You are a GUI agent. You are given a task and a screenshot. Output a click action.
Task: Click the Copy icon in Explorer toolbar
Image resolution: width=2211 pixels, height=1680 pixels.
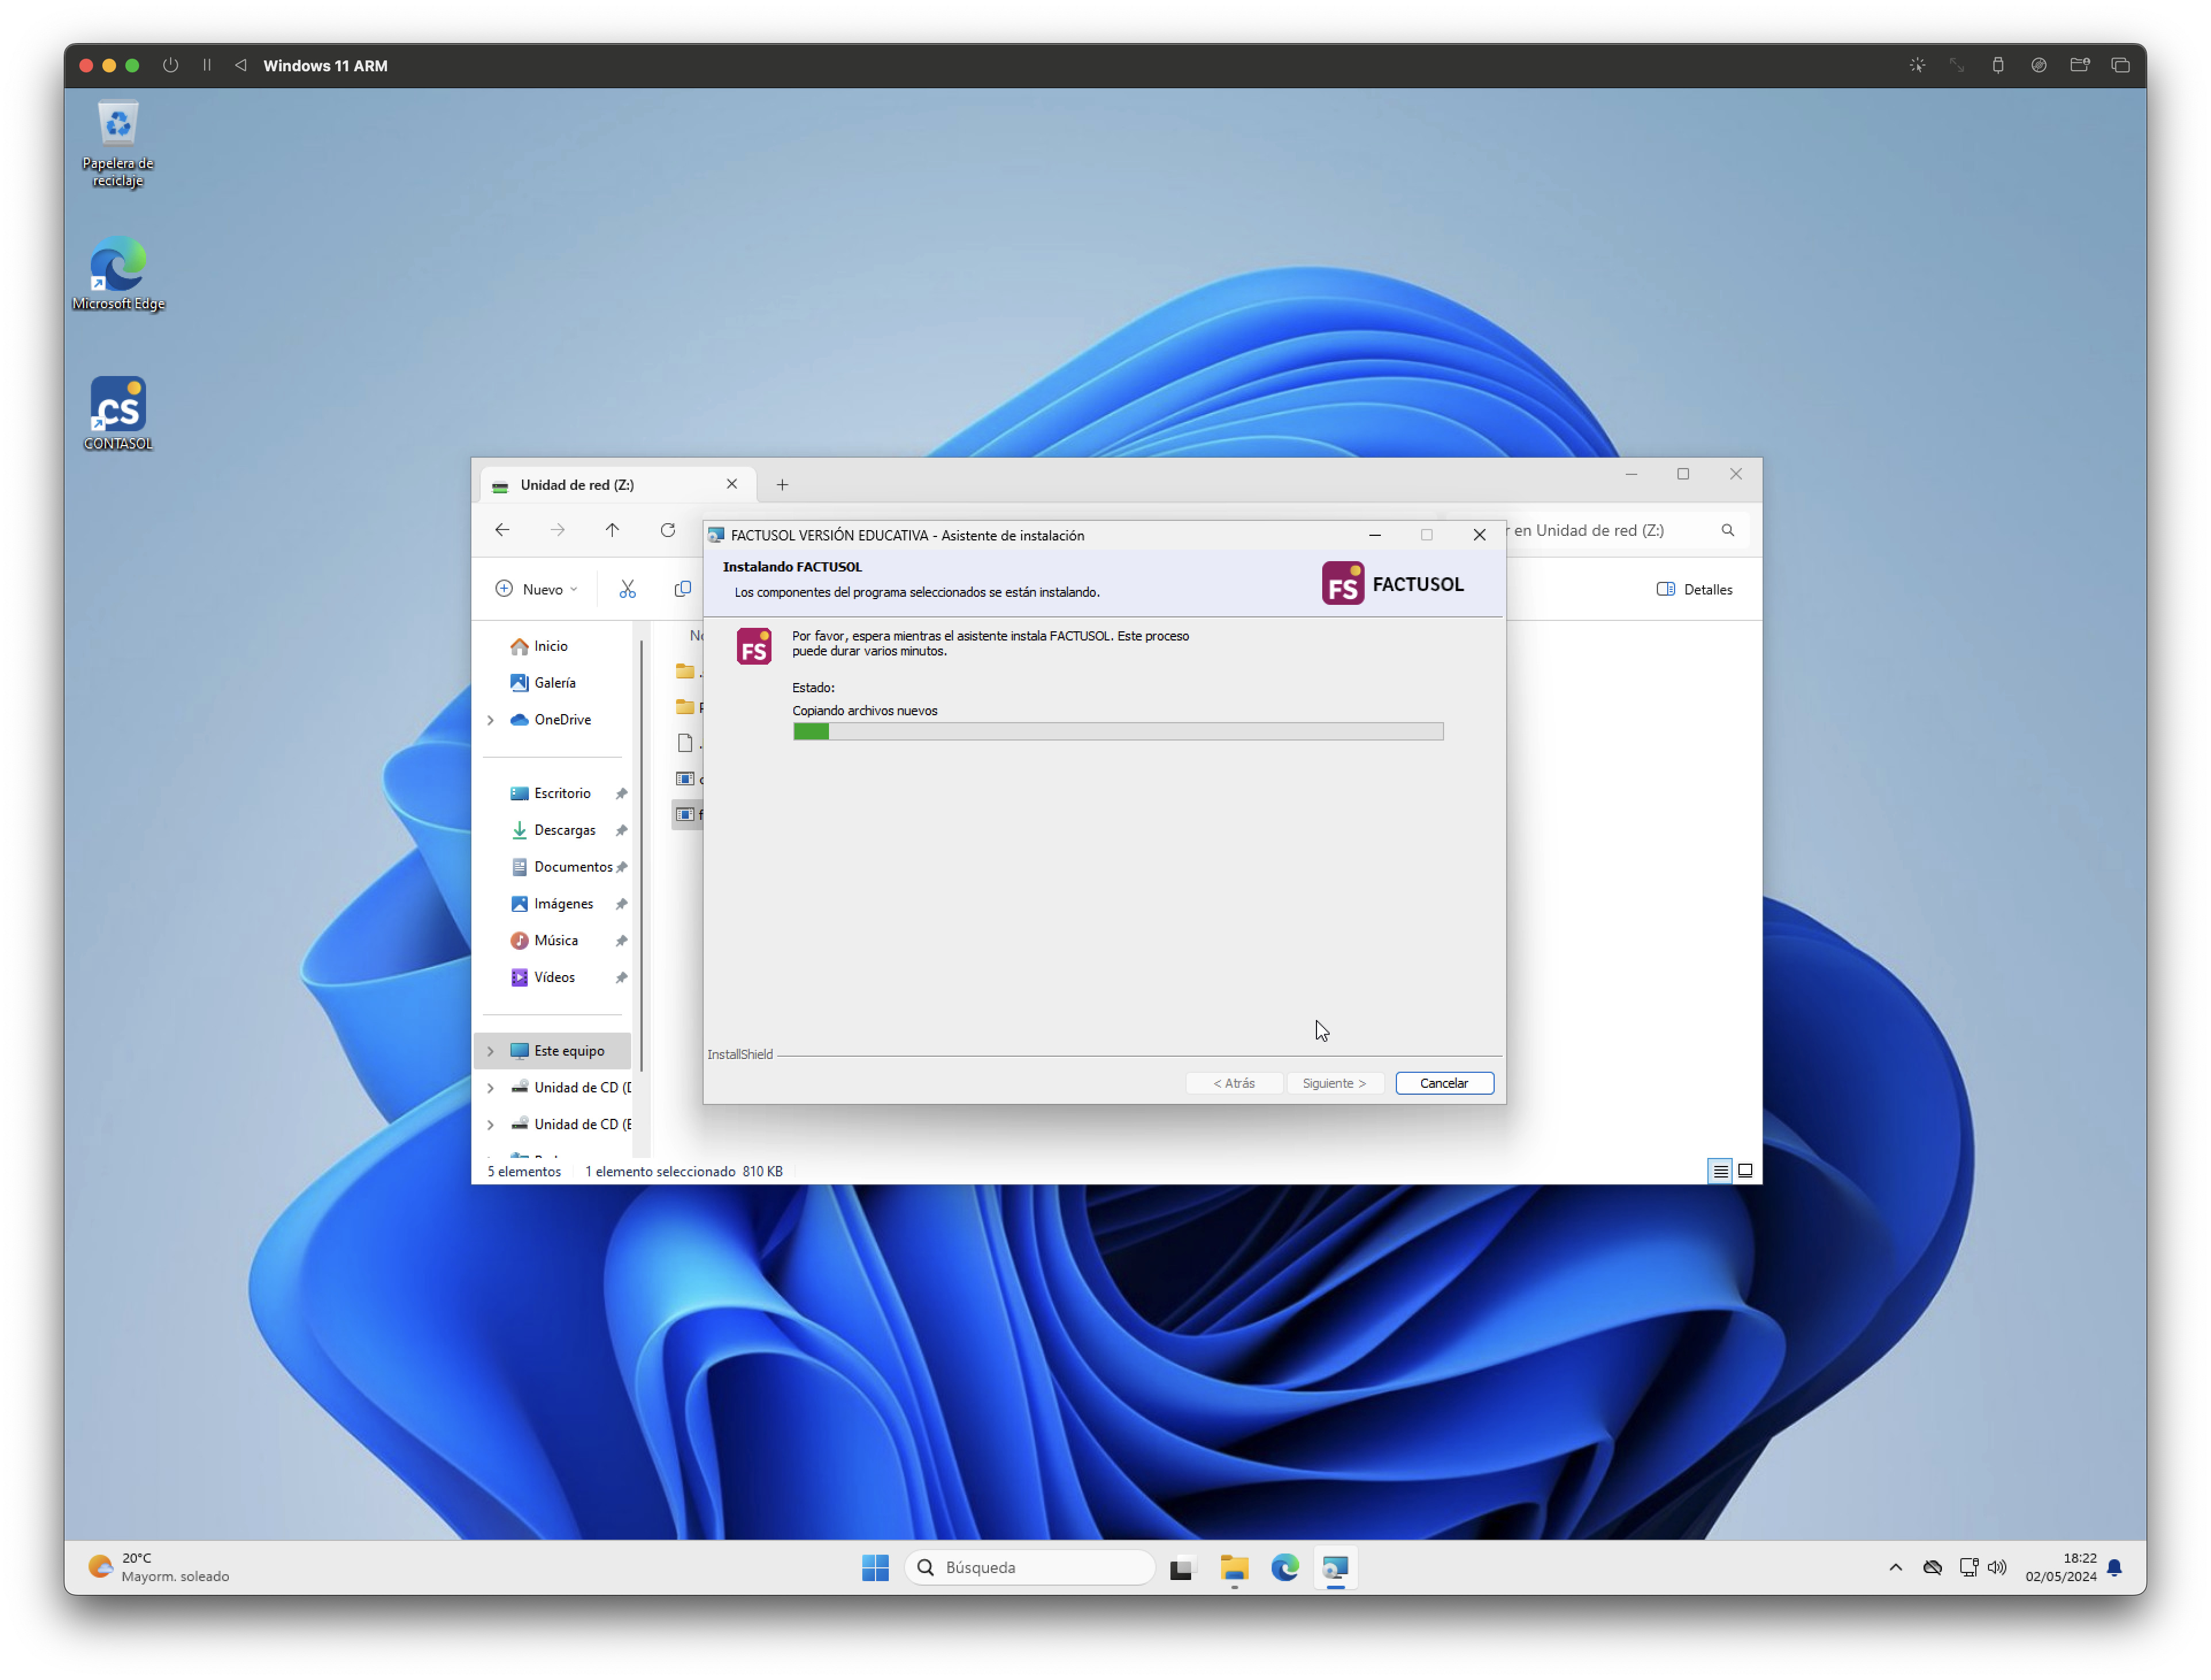tap(683, 589)
